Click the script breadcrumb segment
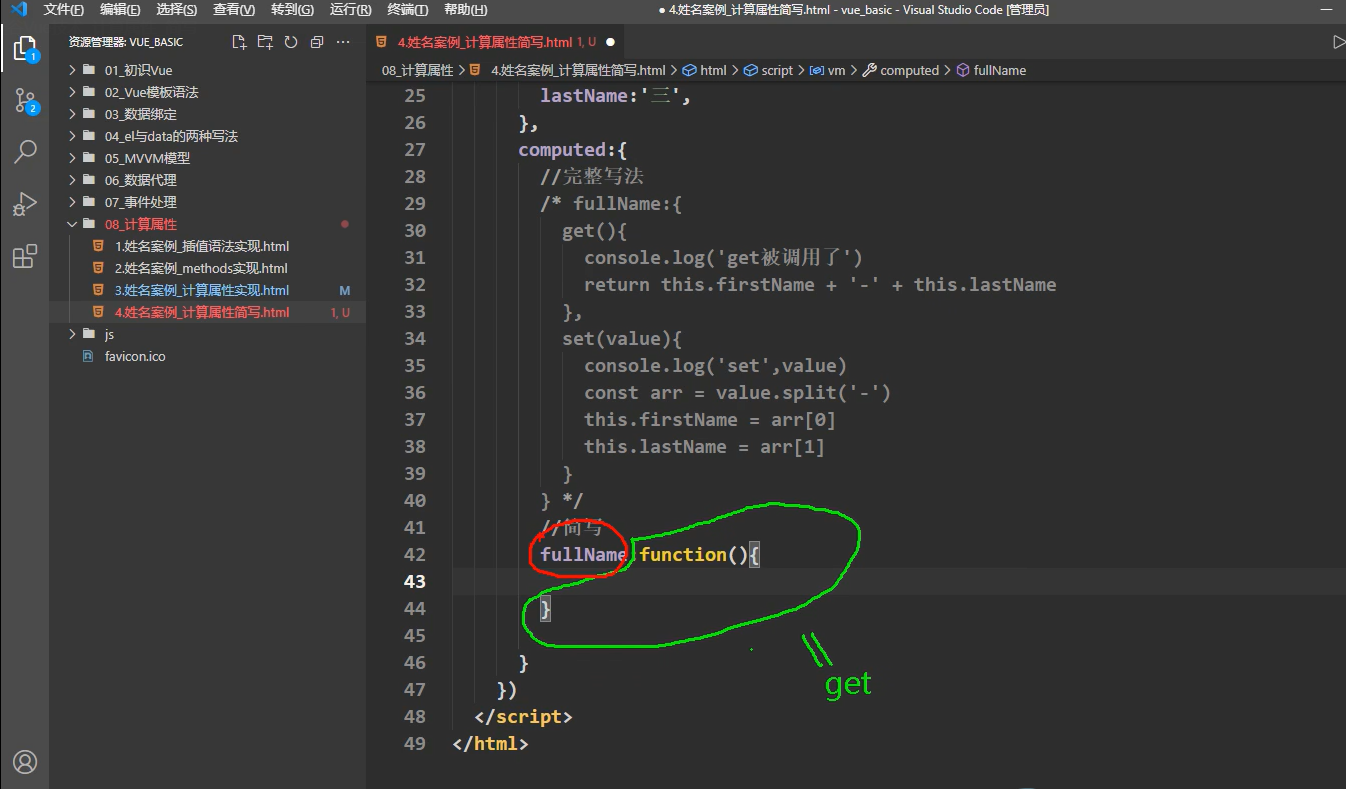Image resolution: width=1346 pixels, height=789 pixels. click(768, 70)
